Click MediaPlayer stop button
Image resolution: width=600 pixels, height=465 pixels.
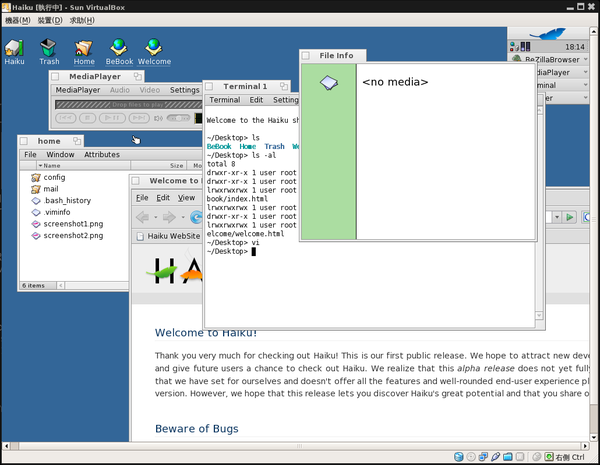87,118
